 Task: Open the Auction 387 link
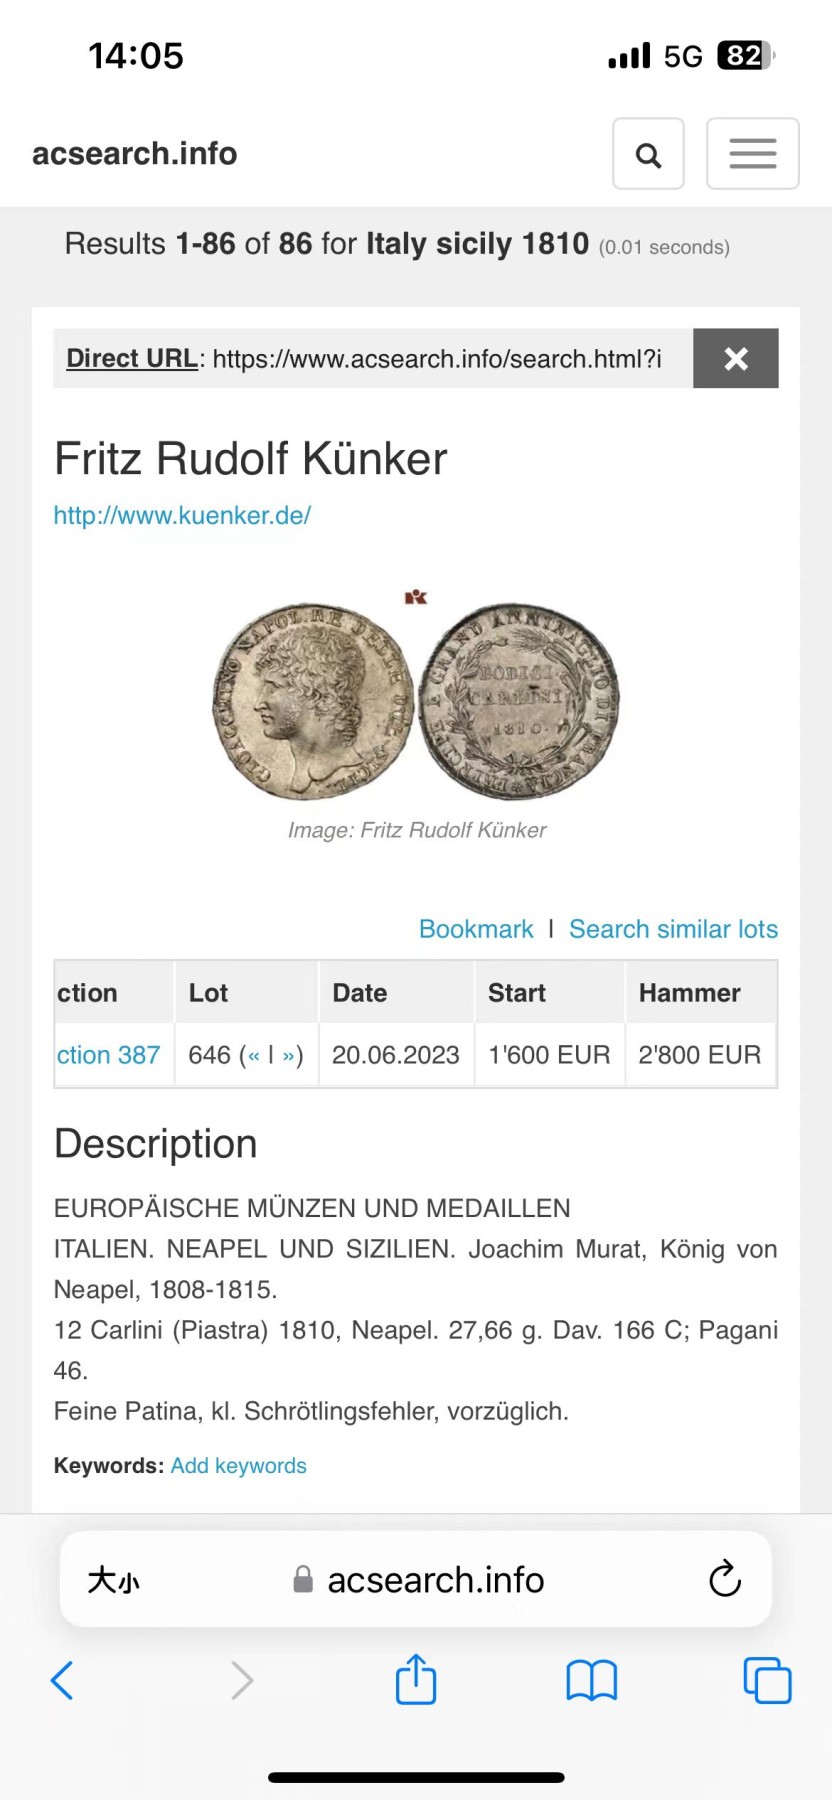pos(108,1055)
